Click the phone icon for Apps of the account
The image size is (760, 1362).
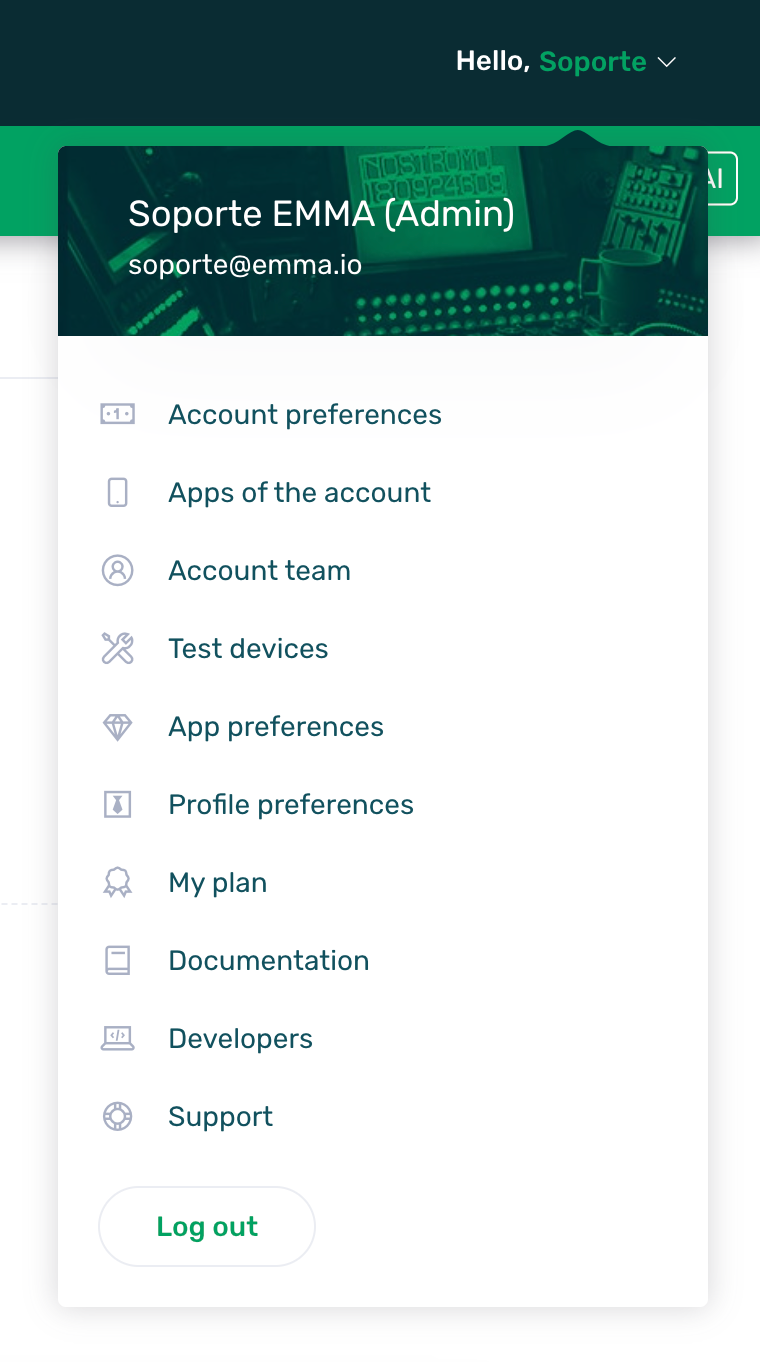[x=117, y=492]
